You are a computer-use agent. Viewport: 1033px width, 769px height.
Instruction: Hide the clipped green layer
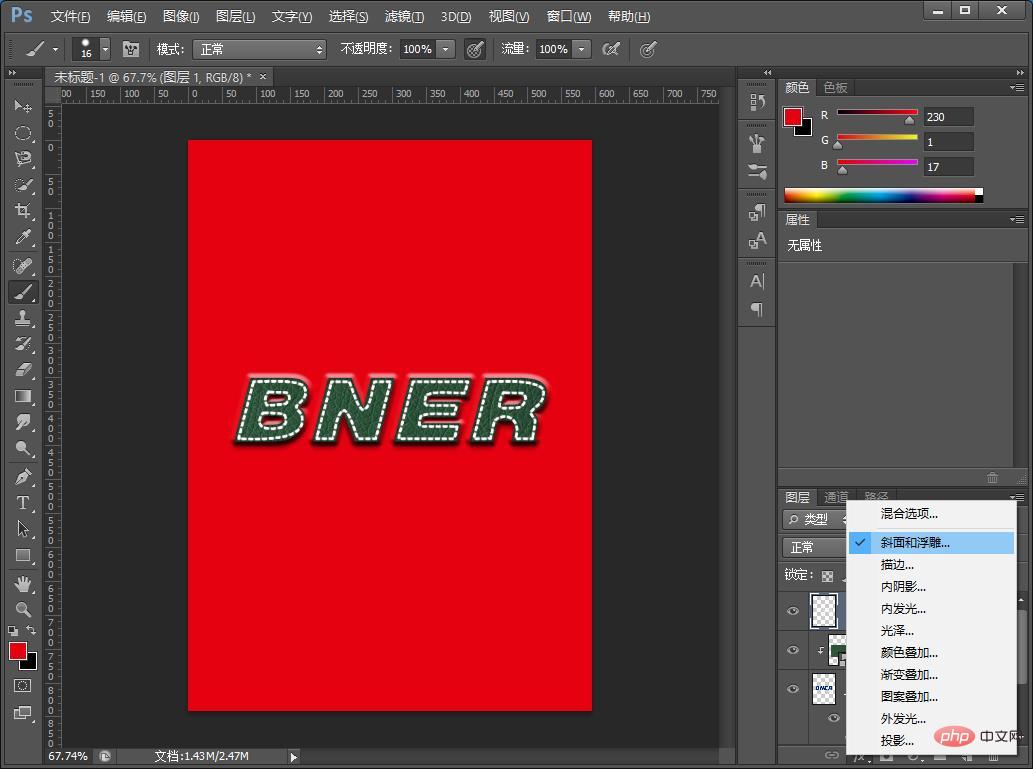click(x=793, y=650)
